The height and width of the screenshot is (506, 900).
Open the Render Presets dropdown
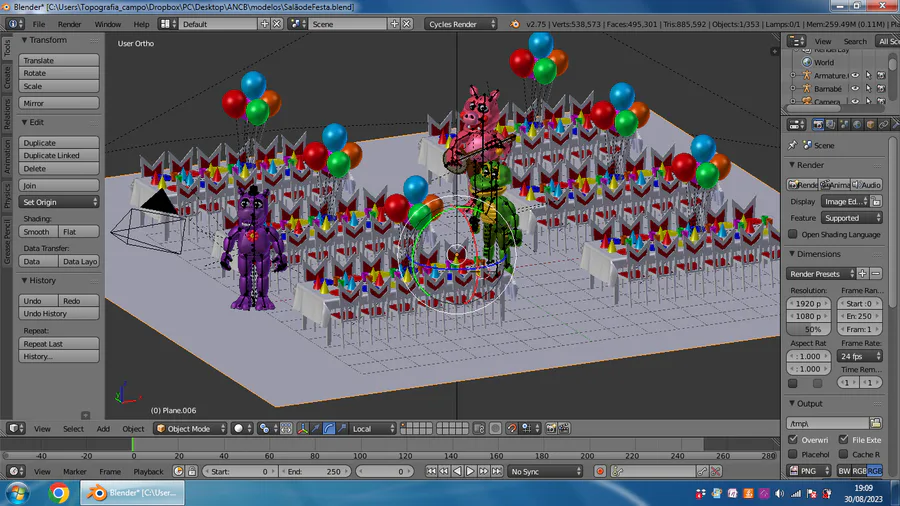click(821, 274)
